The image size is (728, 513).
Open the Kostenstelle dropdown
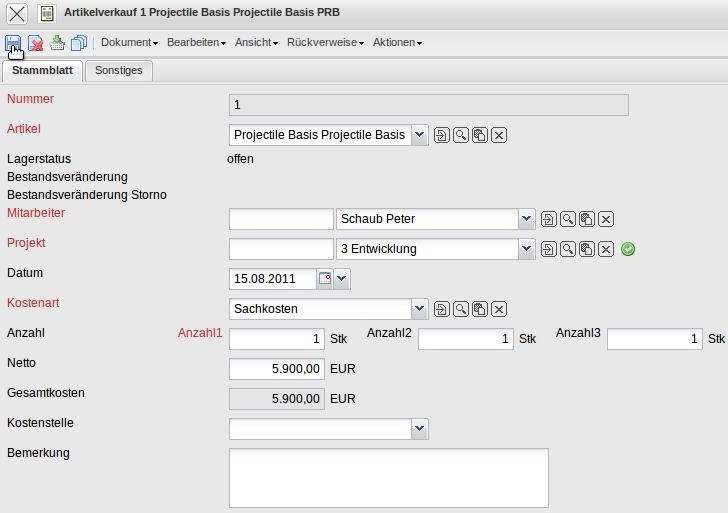(419, 429)
